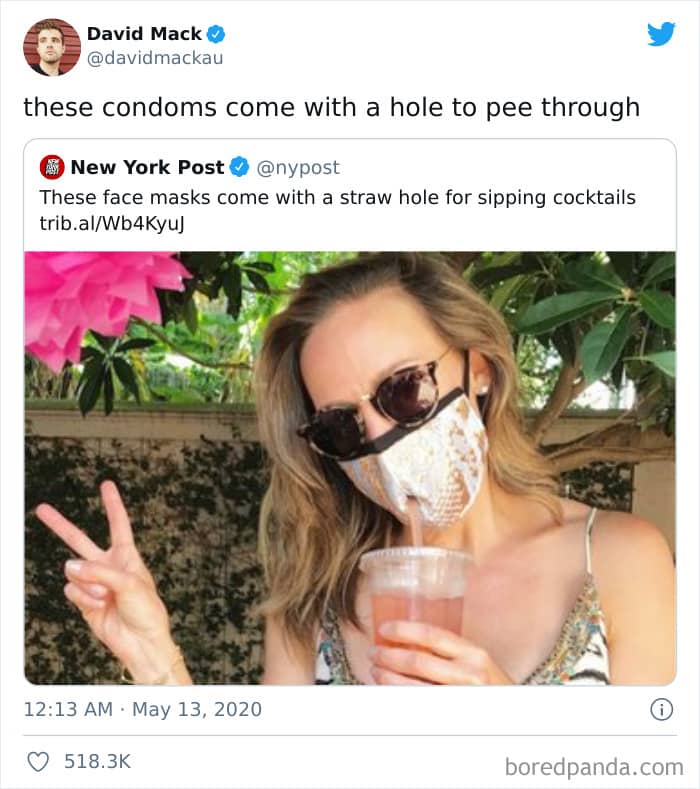
Task: Click the @nypost handle
Action: click(x=298, y=168)
